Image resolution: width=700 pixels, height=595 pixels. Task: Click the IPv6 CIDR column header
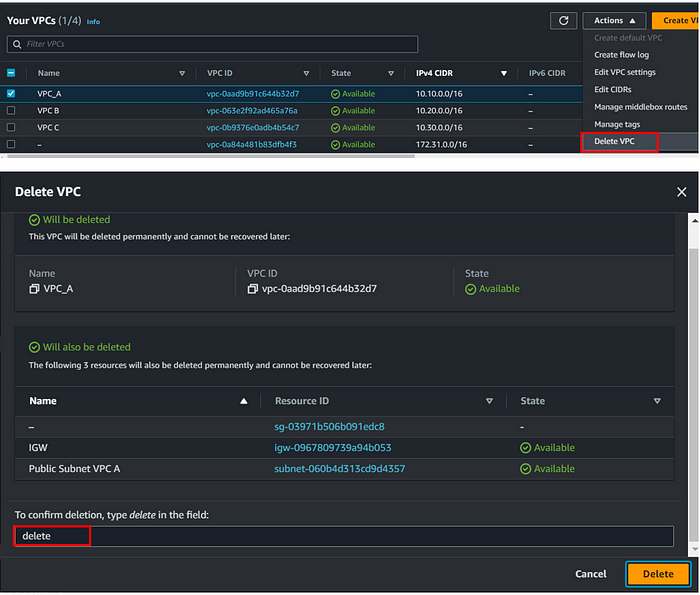(x=547, y=73)
